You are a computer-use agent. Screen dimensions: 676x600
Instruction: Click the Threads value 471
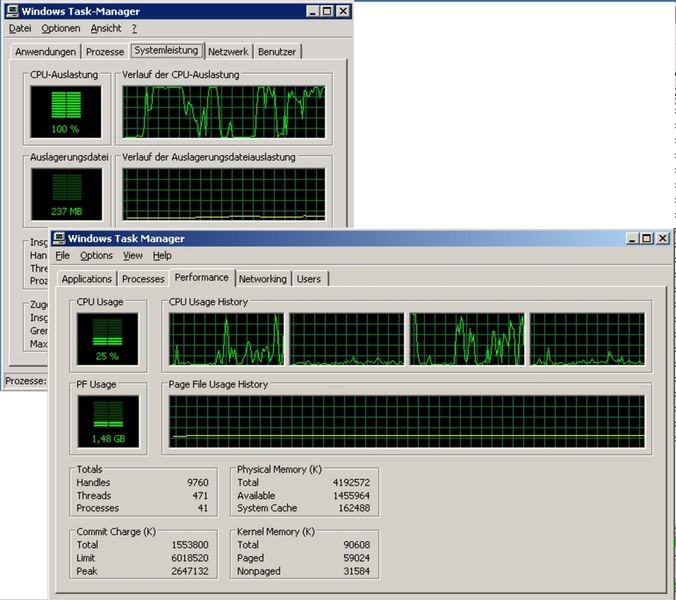pyautogui.click(x=200, y=495)
